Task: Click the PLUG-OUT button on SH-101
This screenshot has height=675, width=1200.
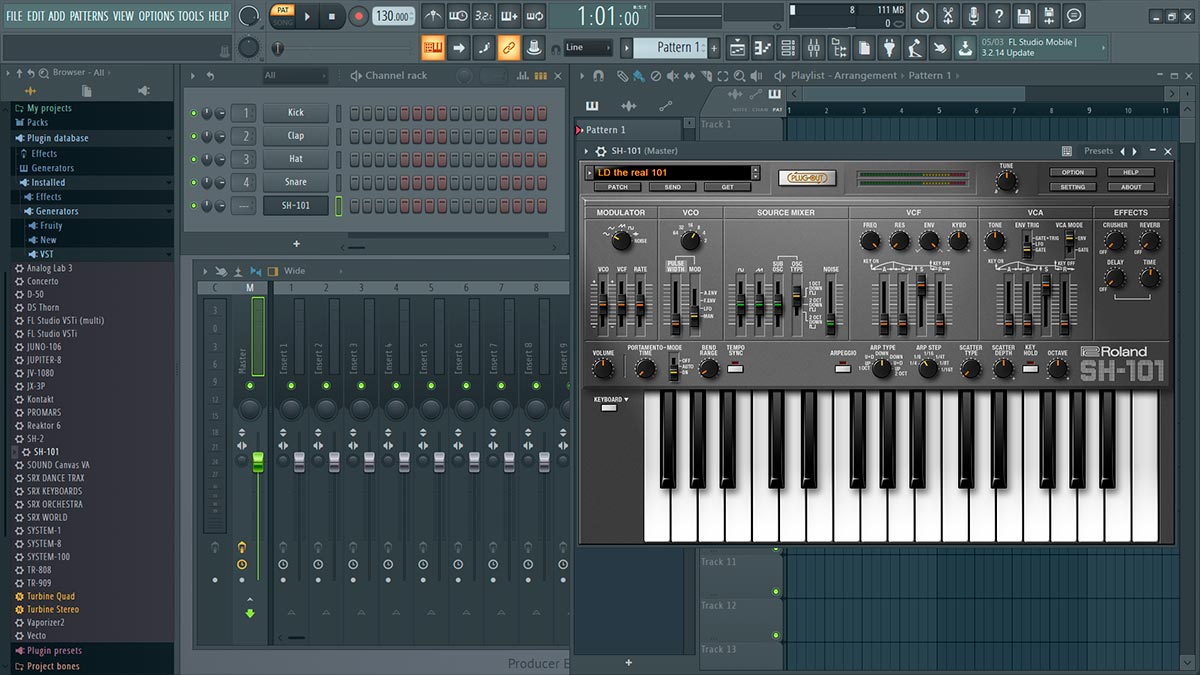Action: pyautogui.click(x=807, y=178)
